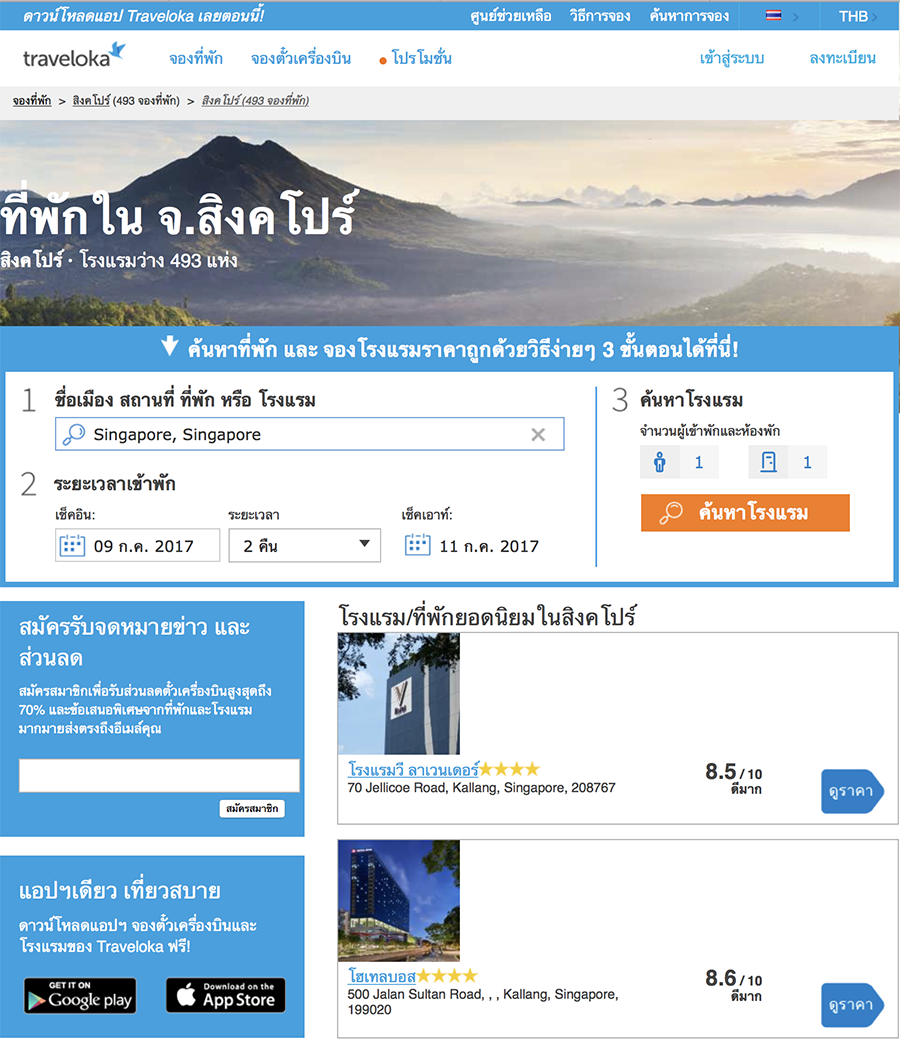
Task: Expand the language chevron beside the flag
Action: tap(796, 17)
